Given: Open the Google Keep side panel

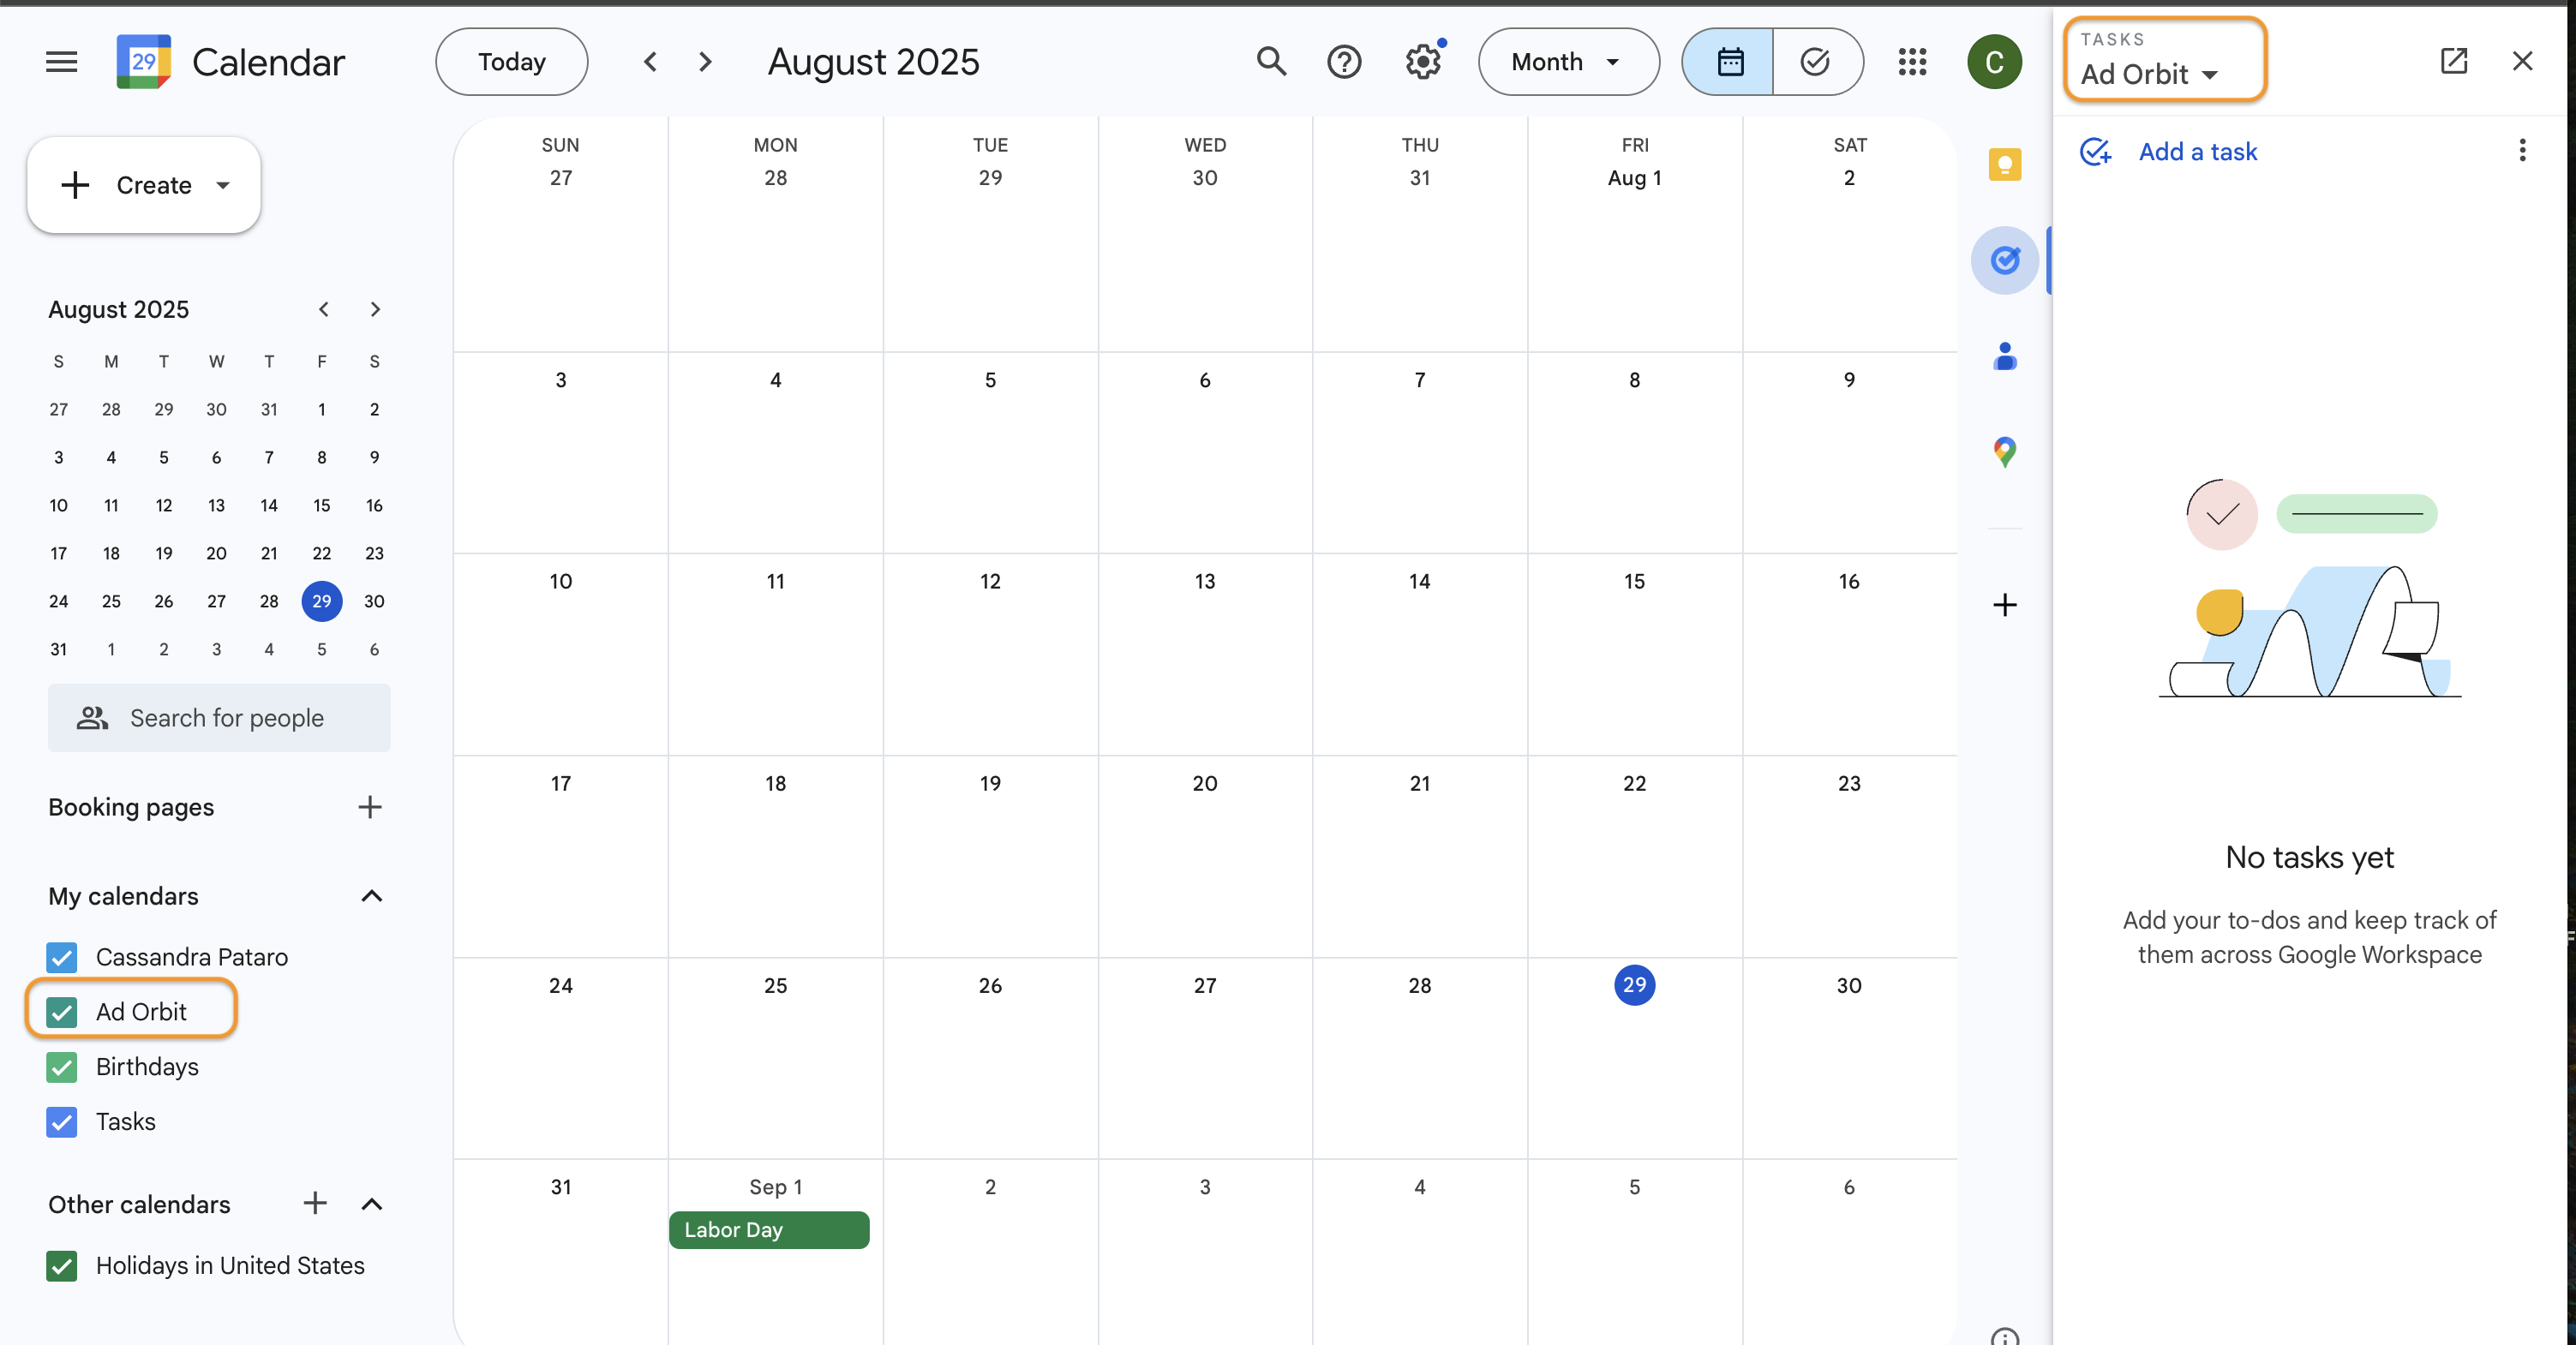Looking at the screenshot, I should (x=2005, y=165).
